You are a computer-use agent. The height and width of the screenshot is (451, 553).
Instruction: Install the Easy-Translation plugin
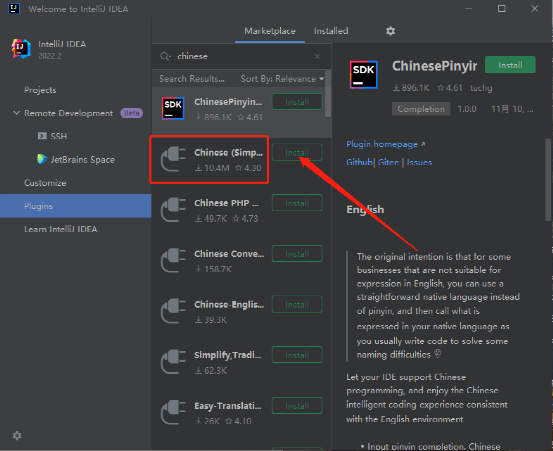coord(297,406)
